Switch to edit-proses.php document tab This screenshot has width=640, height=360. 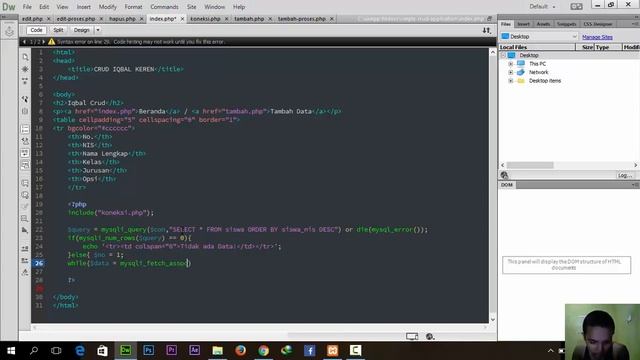click(x=76, y=19)
